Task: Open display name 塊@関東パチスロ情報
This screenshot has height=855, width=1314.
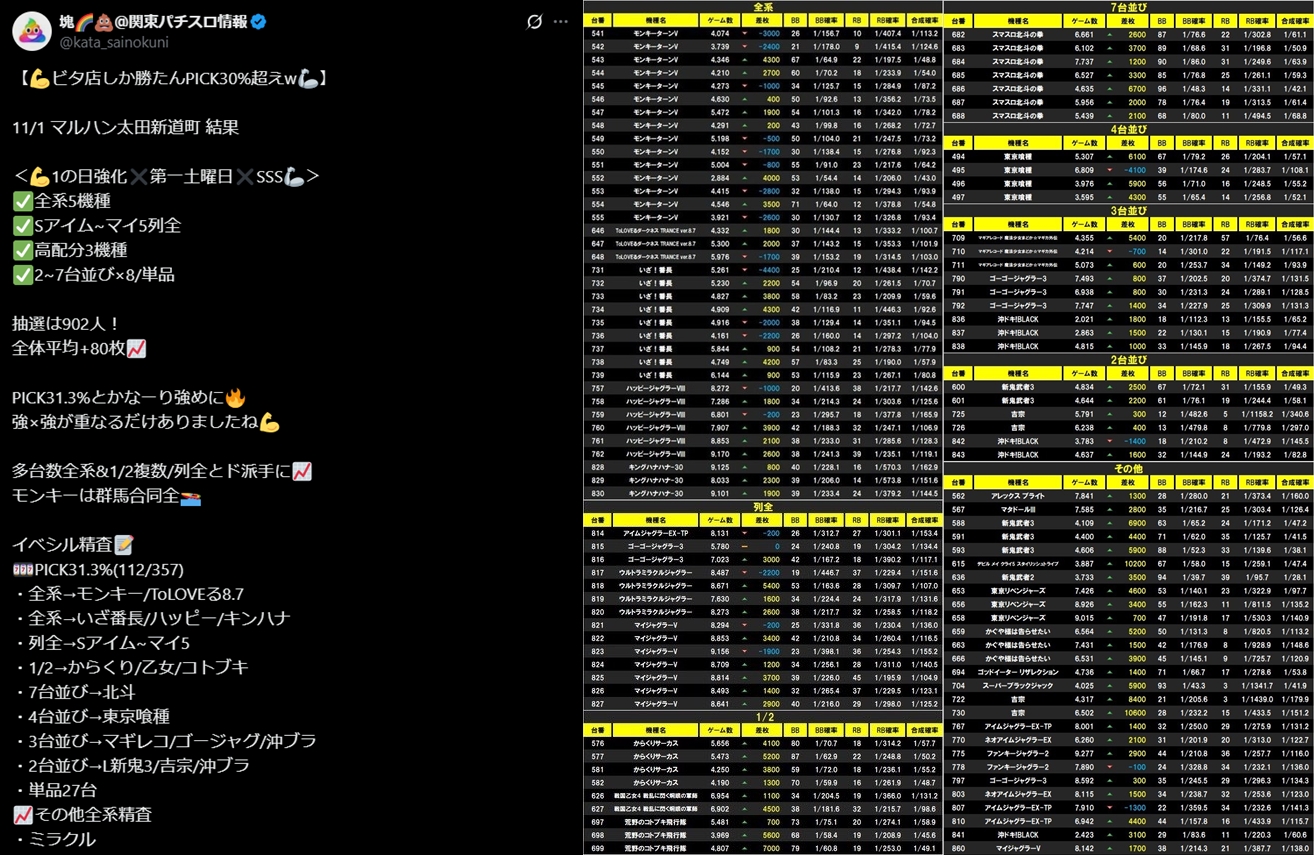Action: (154, 21)
